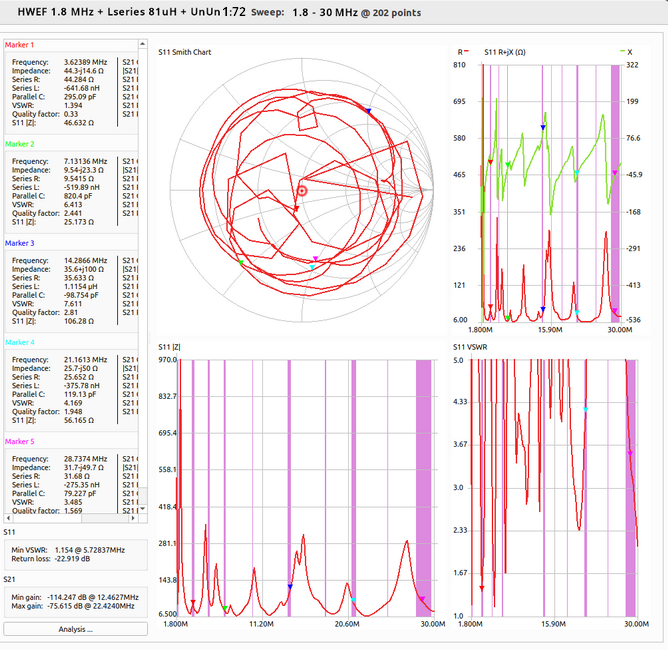The height and width of the screenshot is (650, 668).
Task: Select the Marker 5 heading
Action: click(x=20, y=442)
